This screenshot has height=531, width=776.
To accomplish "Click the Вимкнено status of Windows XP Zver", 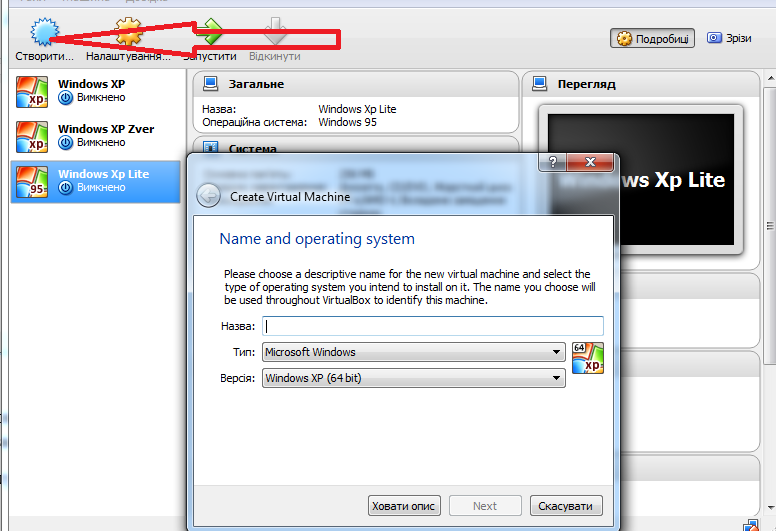I will coord(101,143).
